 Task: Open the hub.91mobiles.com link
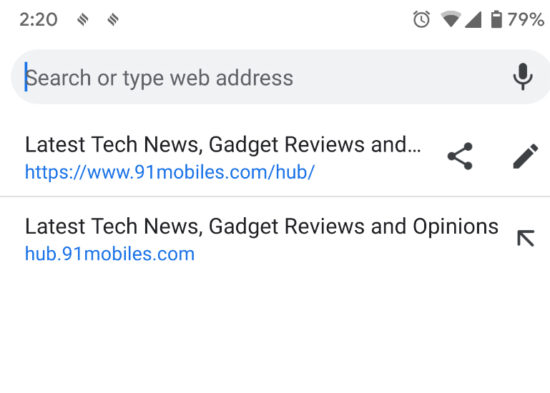pos(110,254)
